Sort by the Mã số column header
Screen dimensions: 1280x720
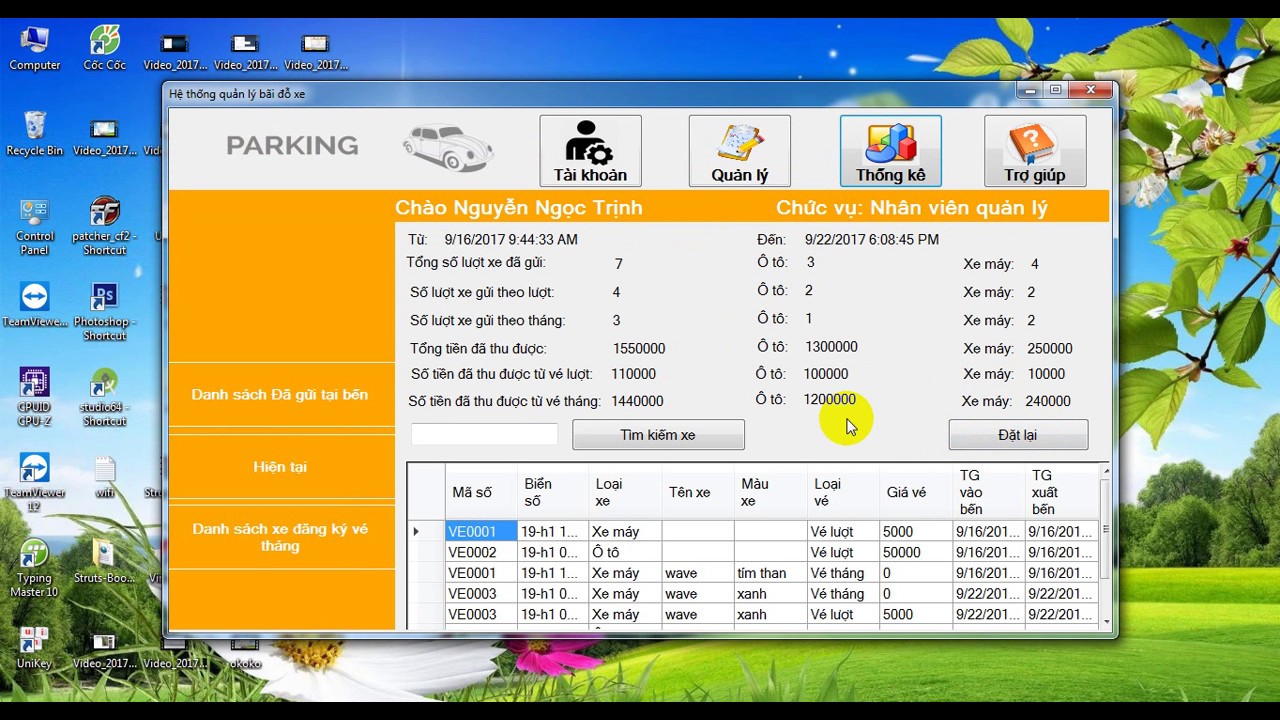(x=481, y=492)
